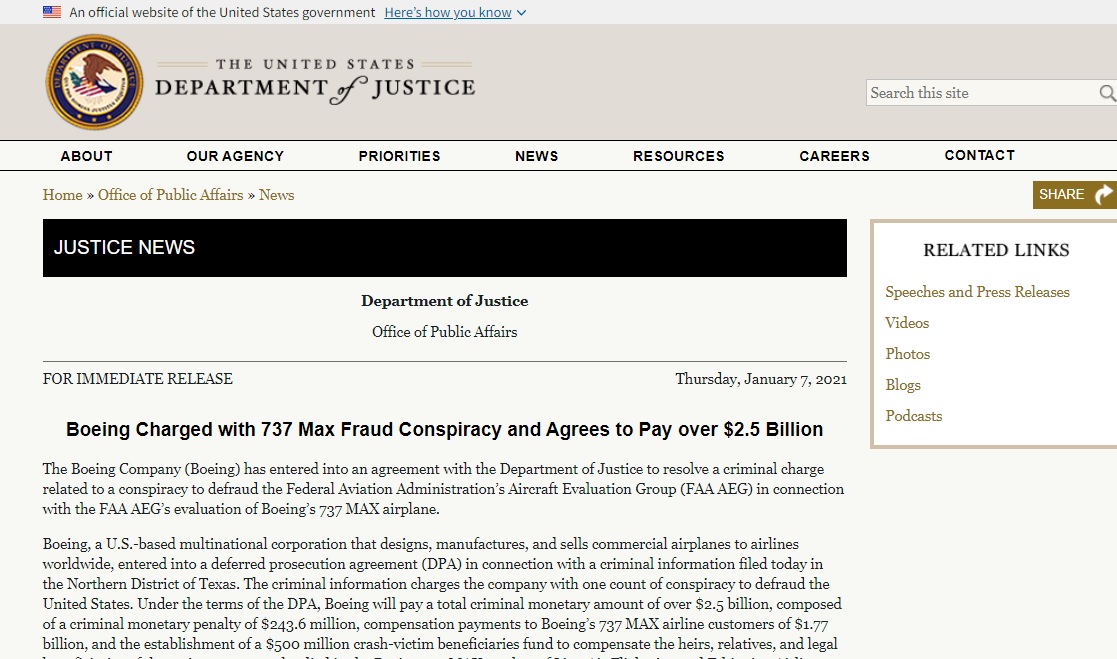
Task: Click the search magnifying glass icon
Action: (x=1107, y=93)
